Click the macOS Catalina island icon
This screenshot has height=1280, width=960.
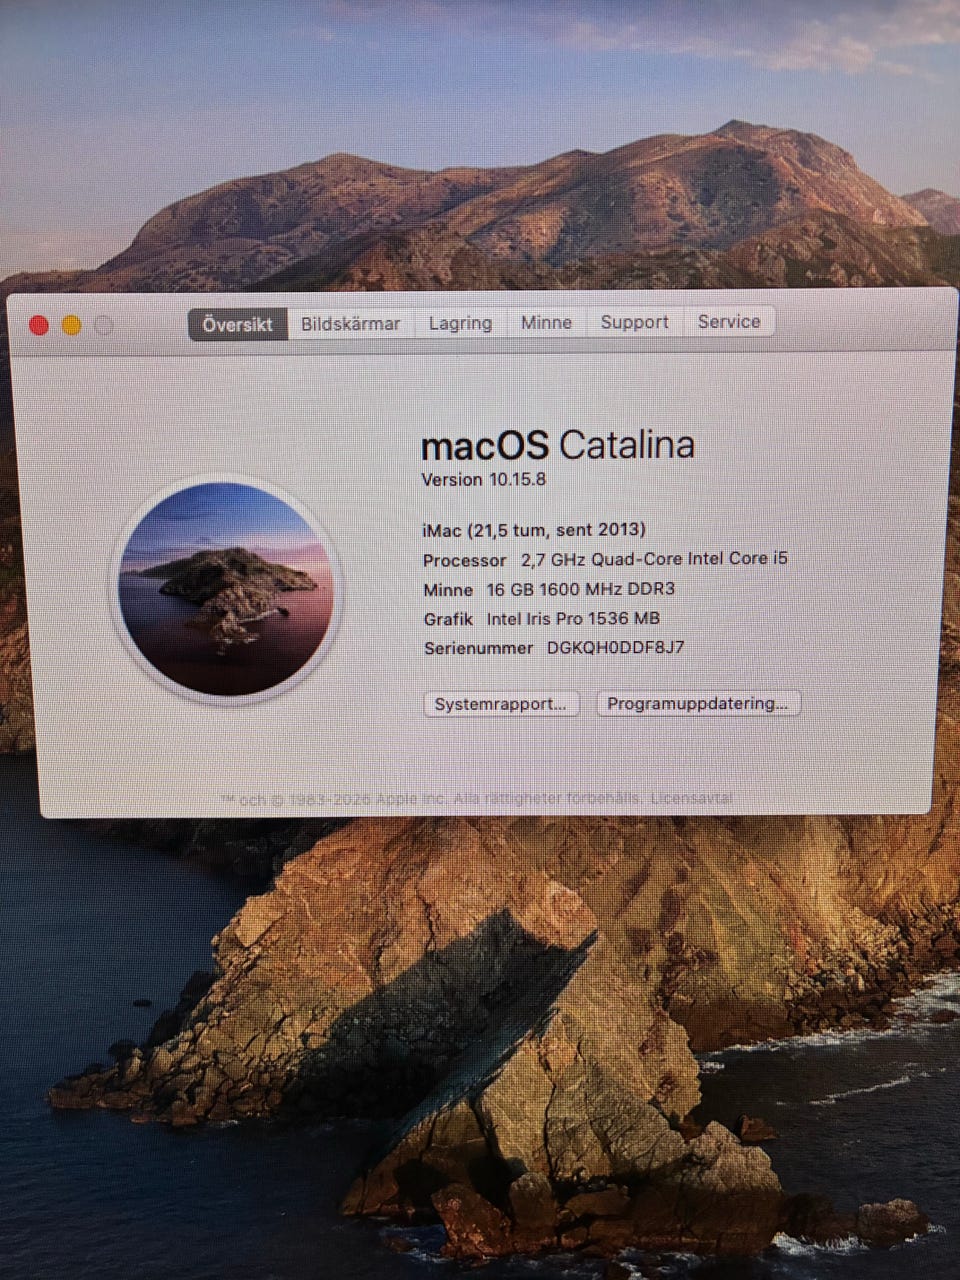(227, 589)
